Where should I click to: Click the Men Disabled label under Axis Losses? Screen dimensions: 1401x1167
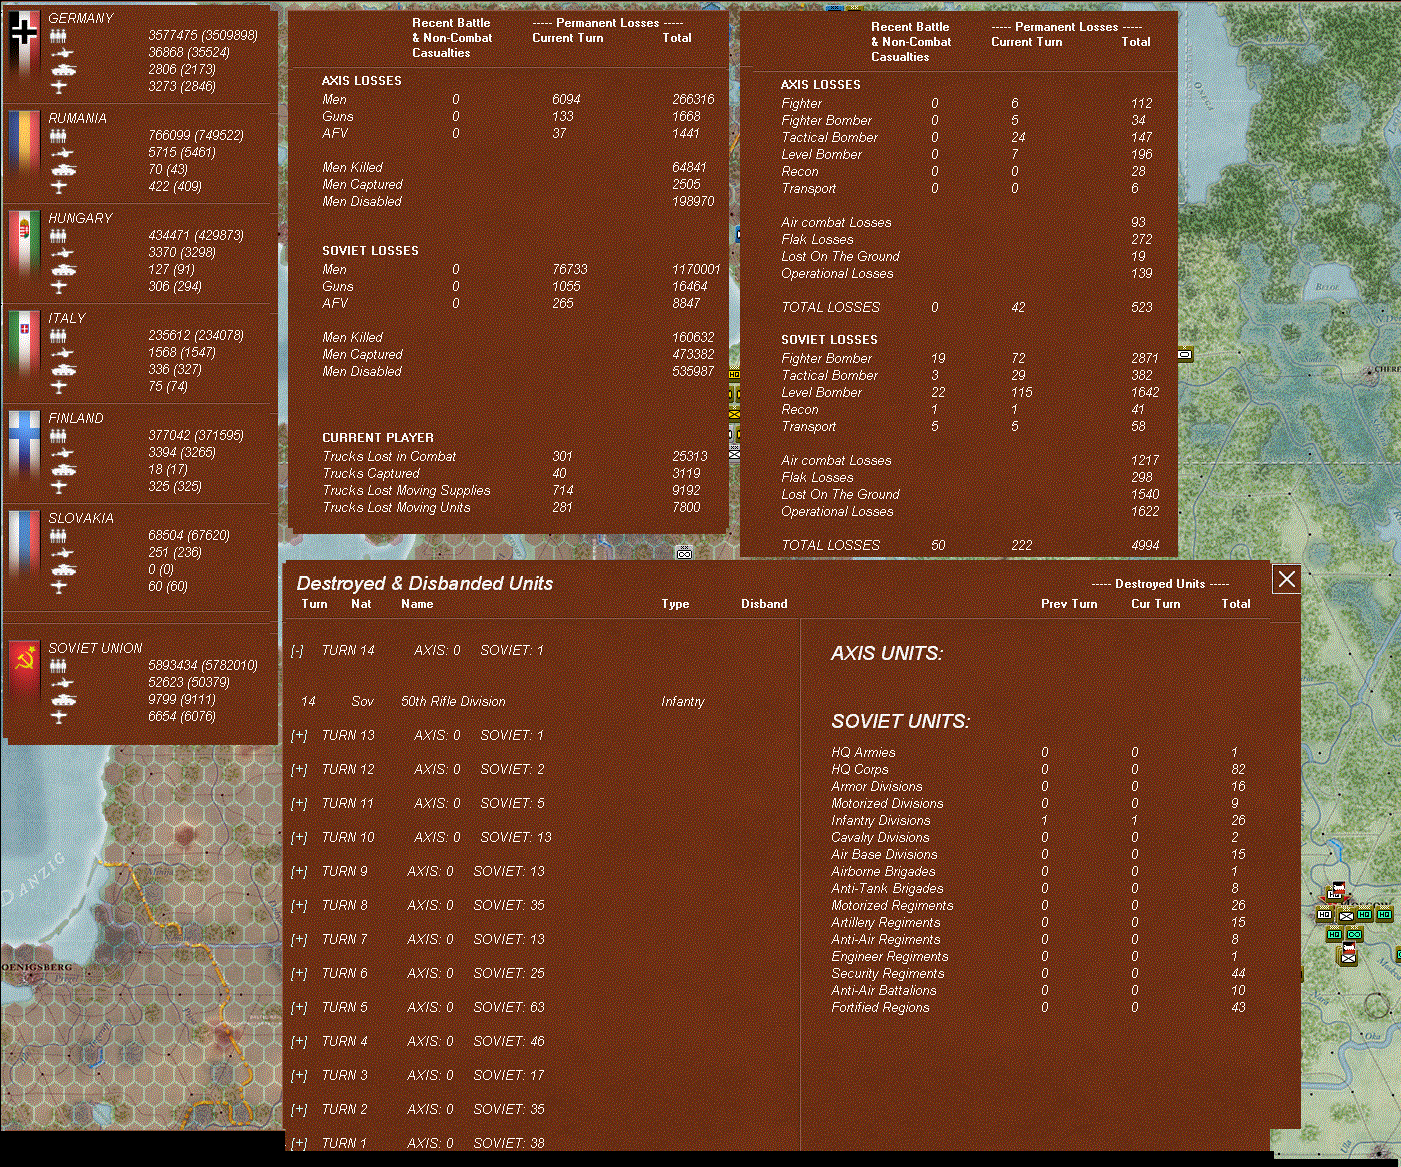[x=362, y=202]
